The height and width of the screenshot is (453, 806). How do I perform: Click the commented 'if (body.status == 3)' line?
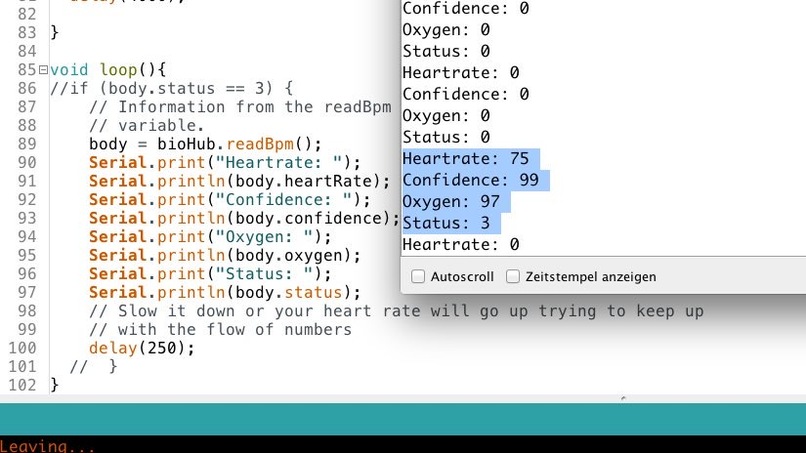click(171, 88)
